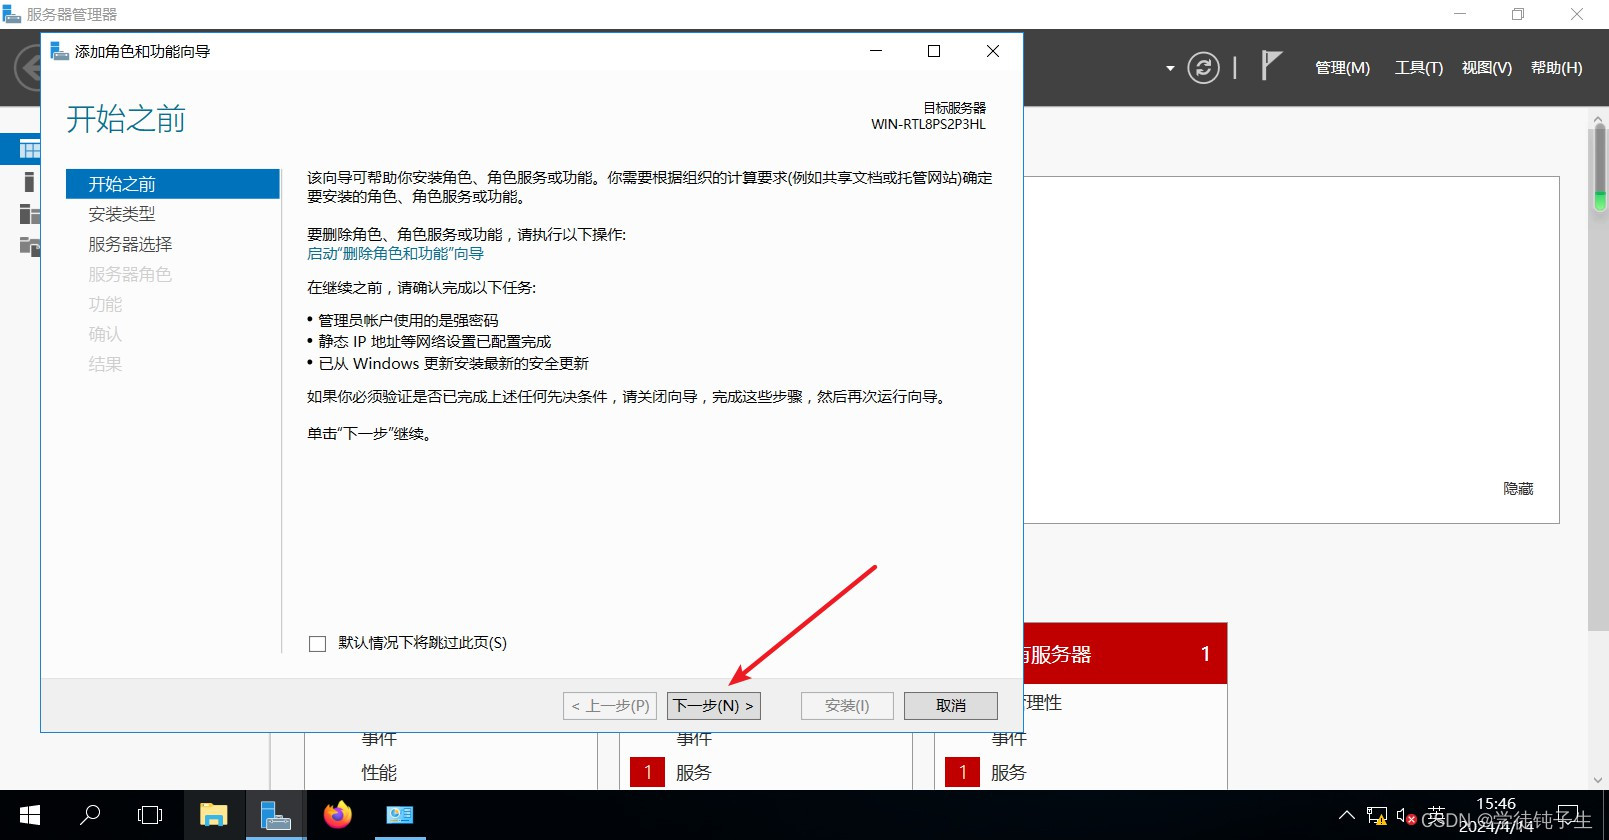
Task: Click Server Manager taskbar icon
Action: pos(275,815)
